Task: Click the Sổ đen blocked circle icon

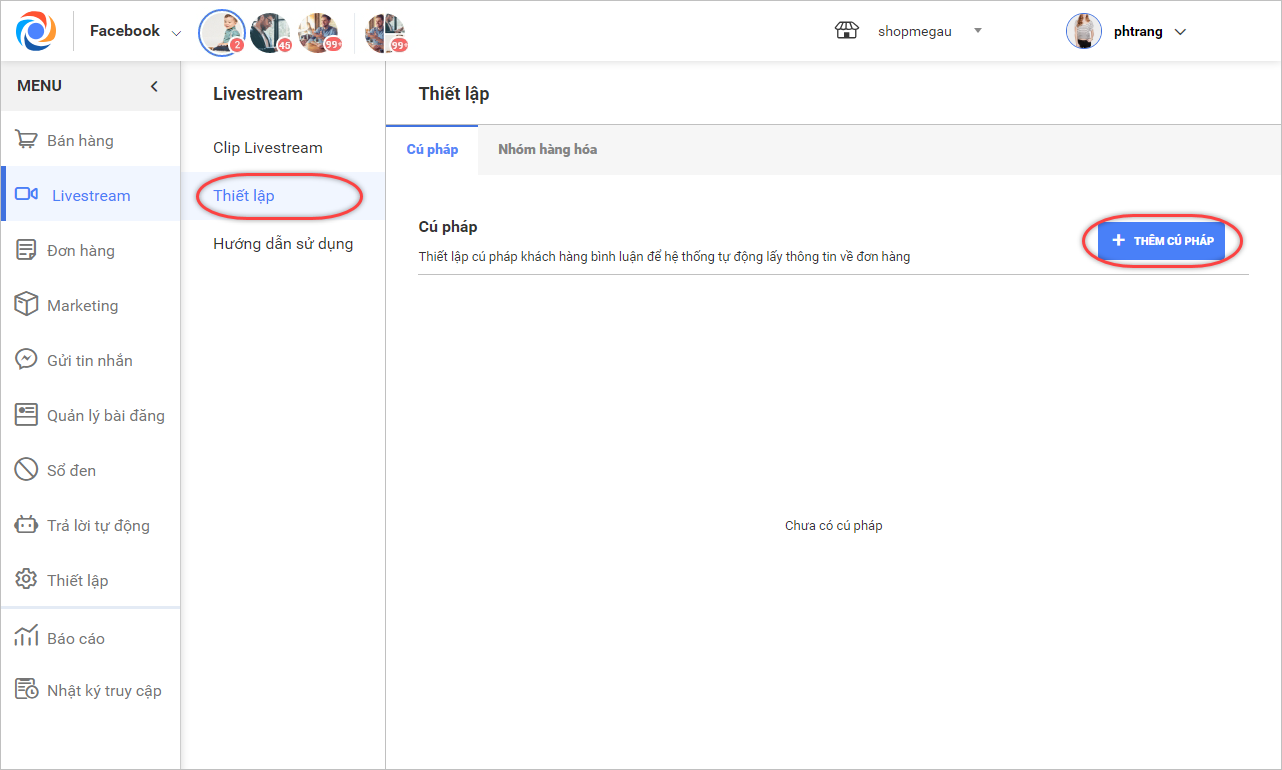Action: (27, 470)
